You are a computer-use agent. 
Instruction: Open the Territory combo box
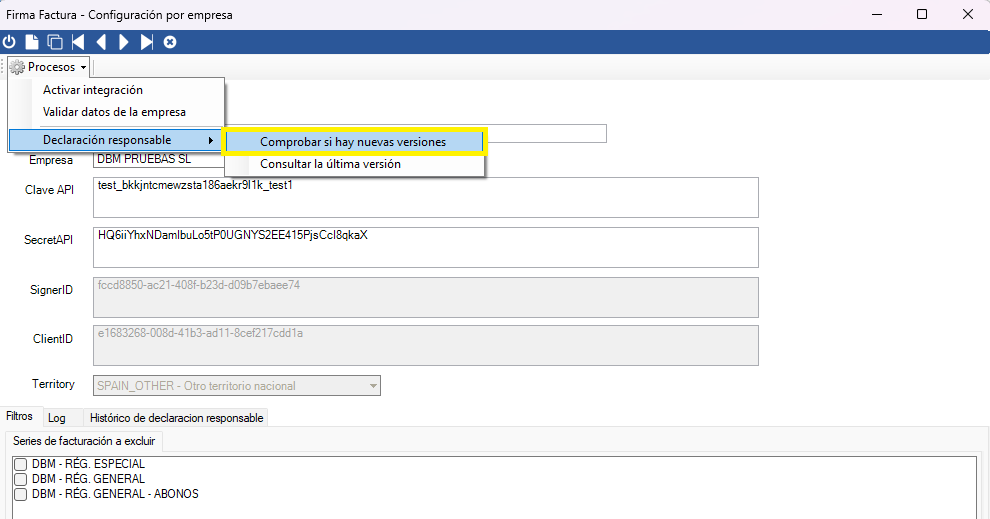pos(373,386)
